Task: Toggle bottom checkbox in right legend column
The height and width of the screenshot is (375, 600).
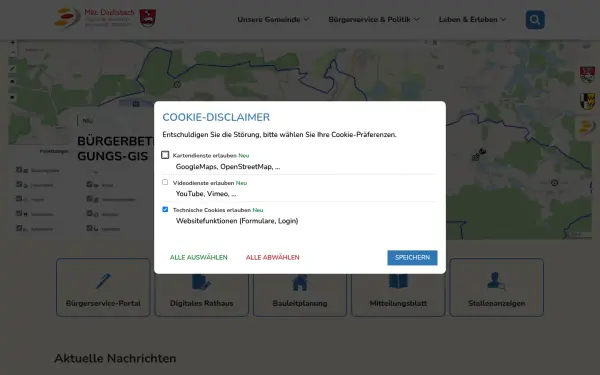Action: coord(89,228)
